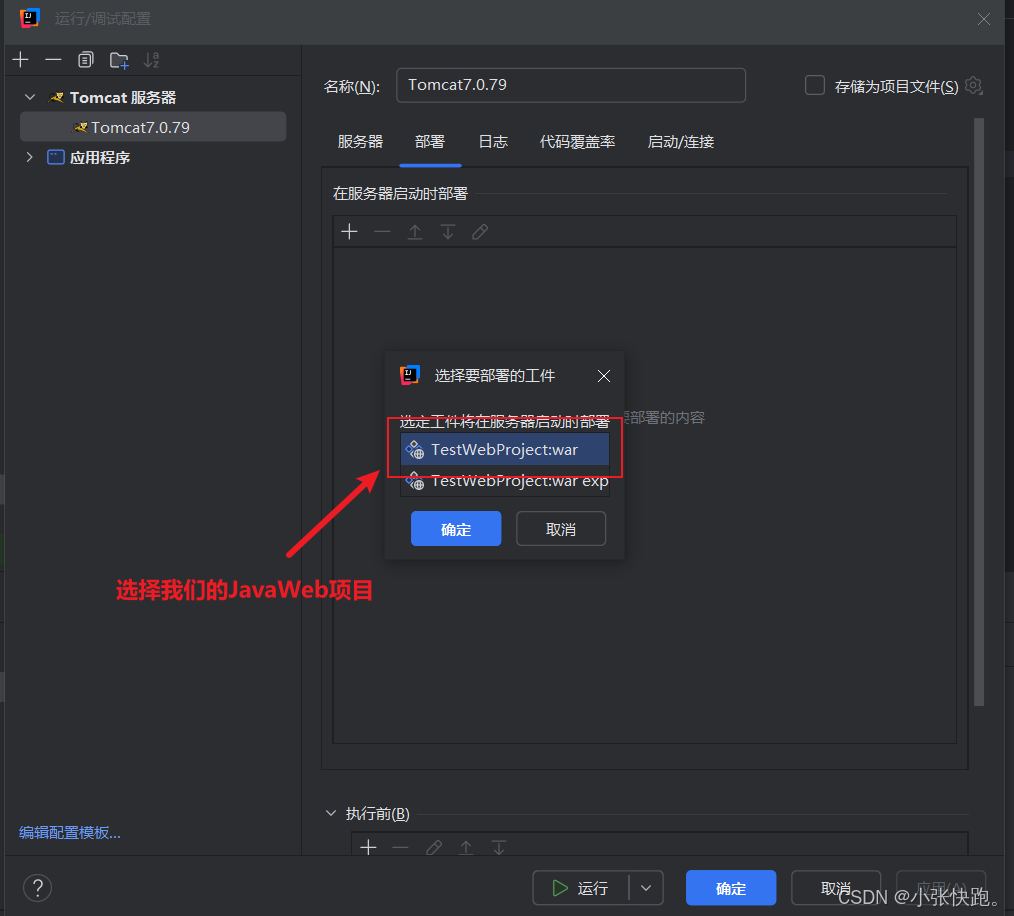Confirm the main configuration dialog

coord(731,888)
